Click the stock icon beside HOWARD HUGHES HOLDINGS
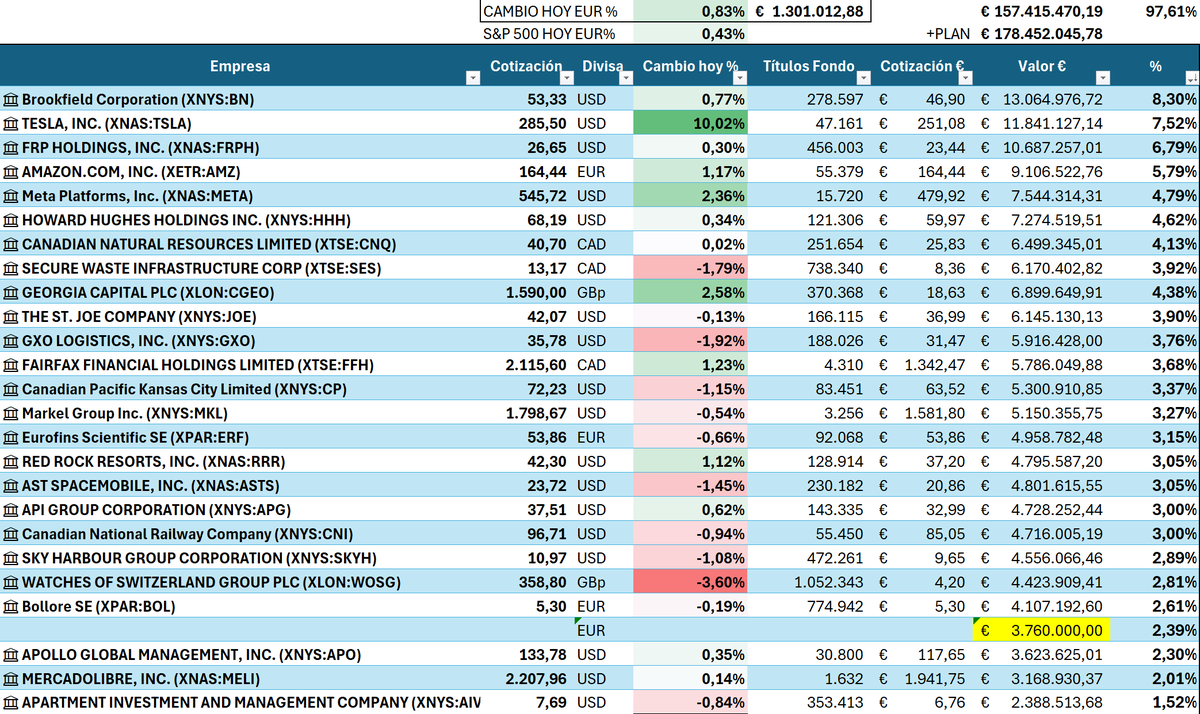Image resolution: width=1200 pixels, height=714 pixels. [11, 220]
